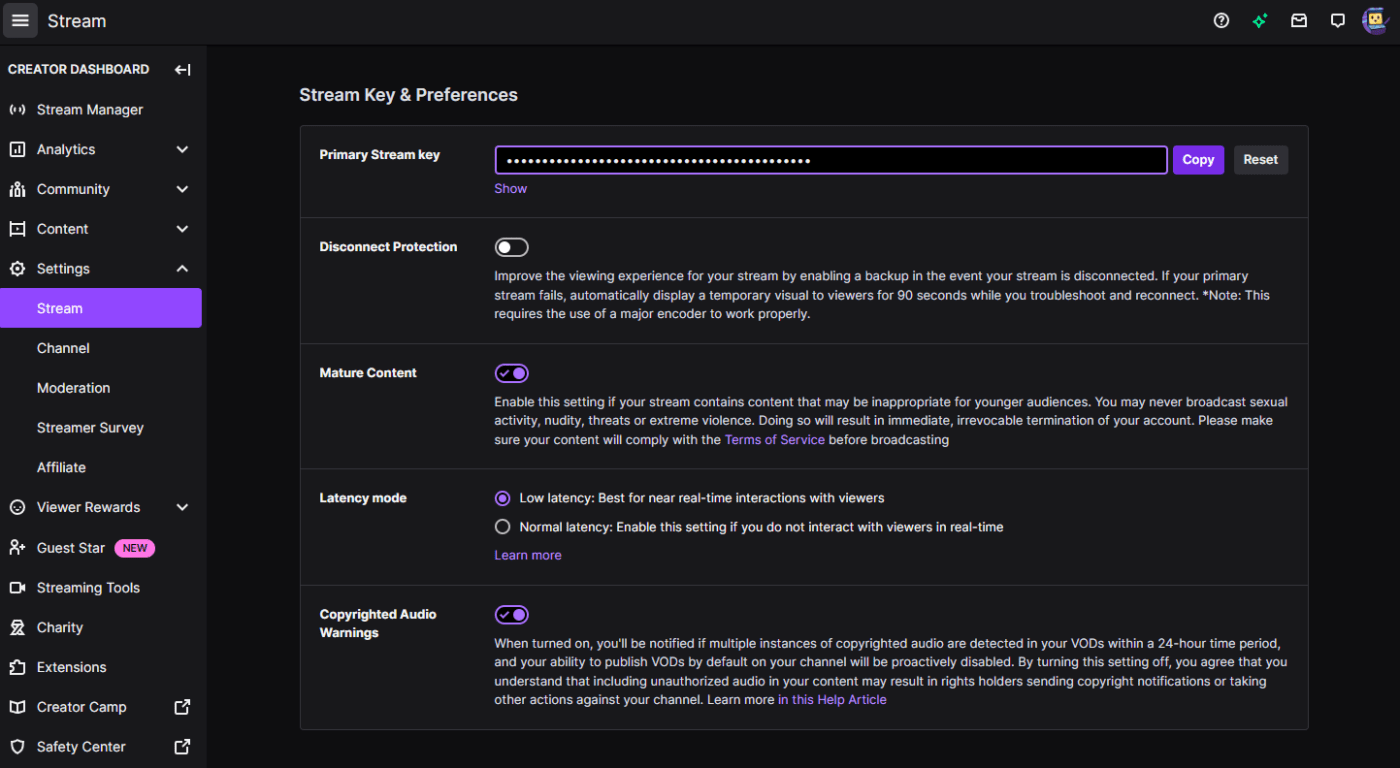Disable the Mature Content toggle
The width and height of the screenshot is (1400, 768).
pos(511,373)
